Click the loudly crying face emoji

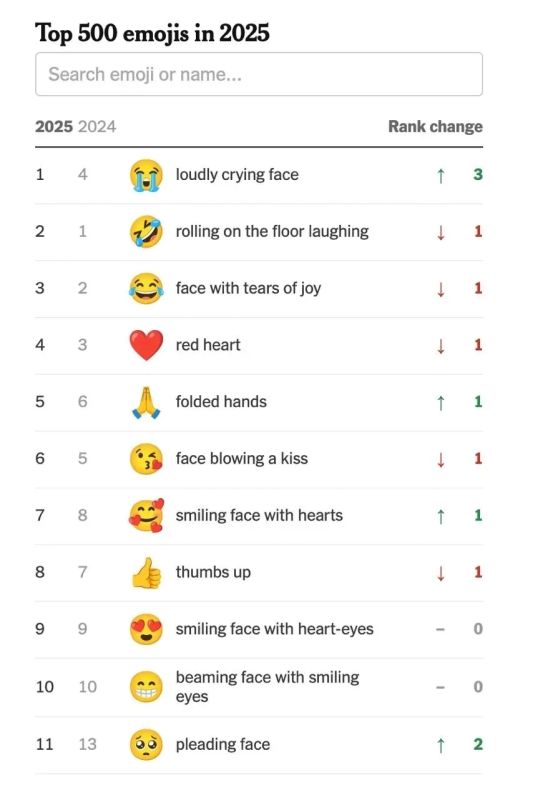[x=146, y=175]
